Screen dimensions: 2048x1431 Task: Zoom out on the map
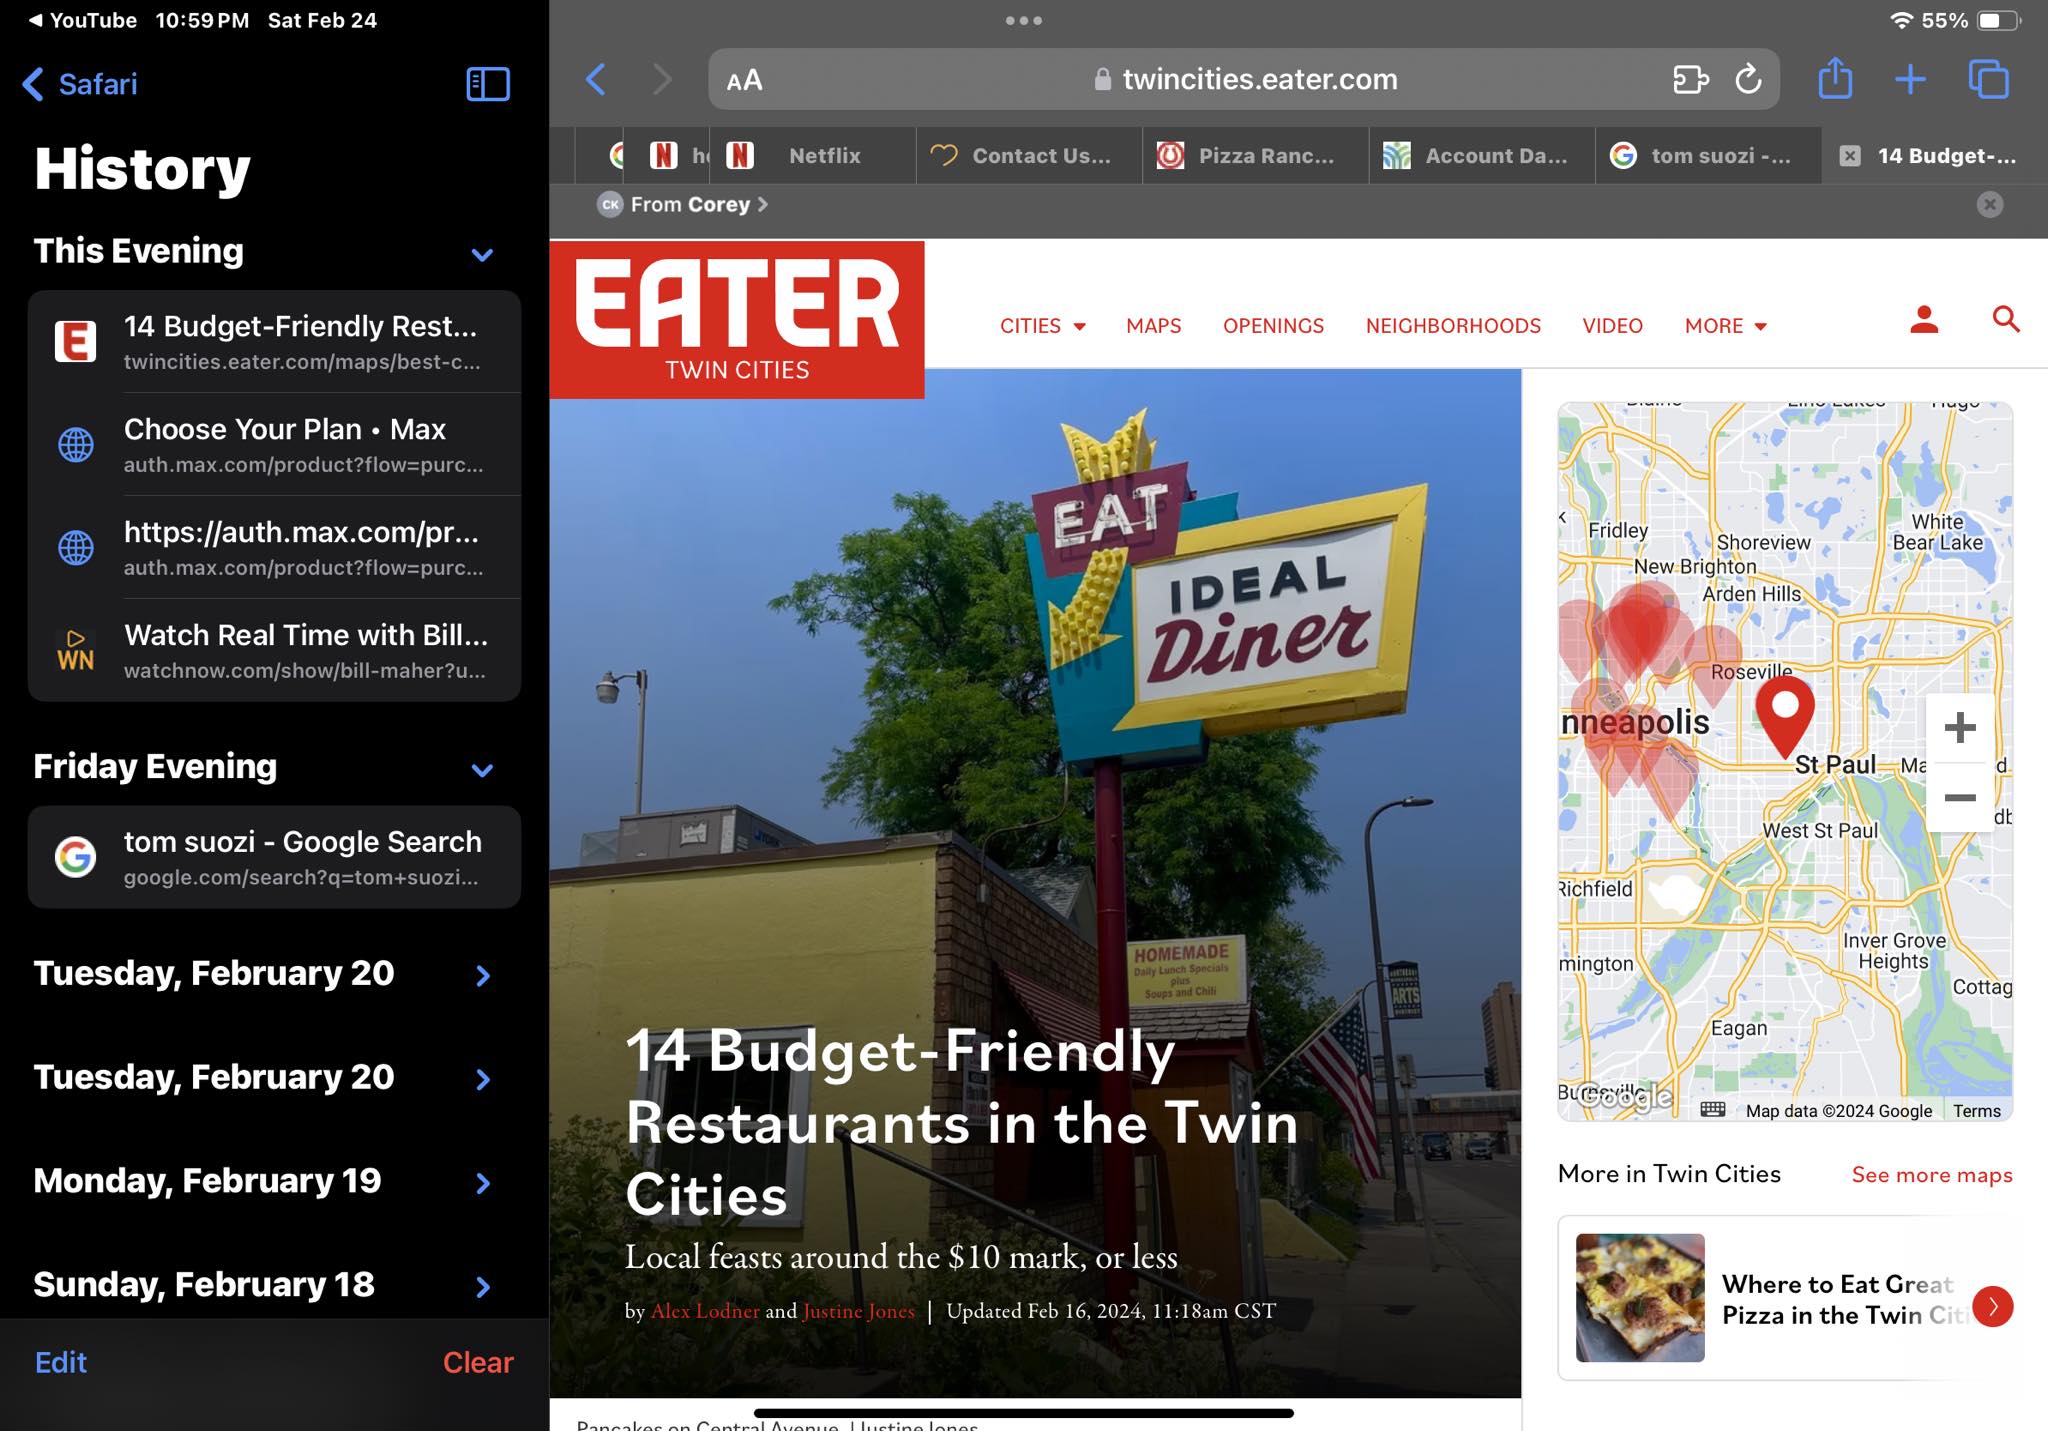tap(1960, 797)
